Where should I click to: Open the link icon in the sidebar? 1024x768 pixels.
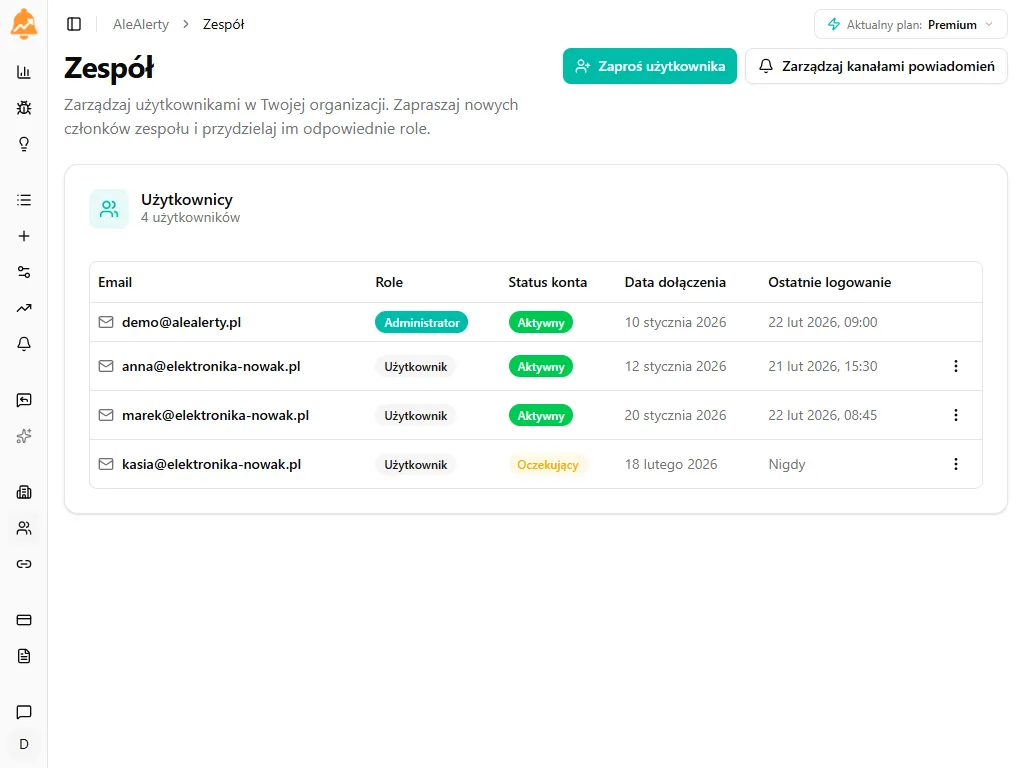tap(24, 564)
